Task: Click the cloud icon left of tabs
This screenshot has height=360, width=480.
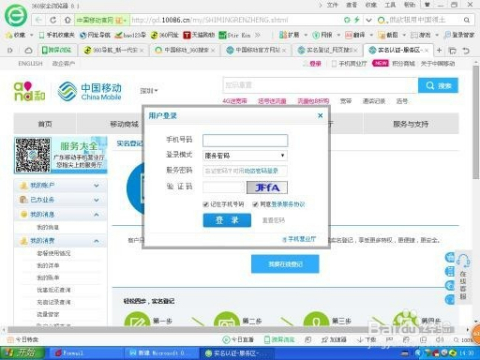Action: [x=28, y=50]
